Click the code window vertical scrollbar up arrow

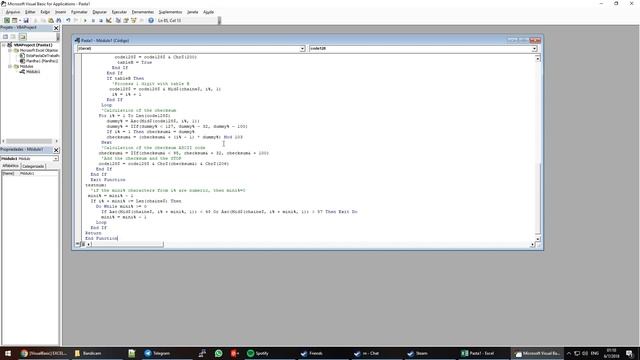(x=538, y=59)
